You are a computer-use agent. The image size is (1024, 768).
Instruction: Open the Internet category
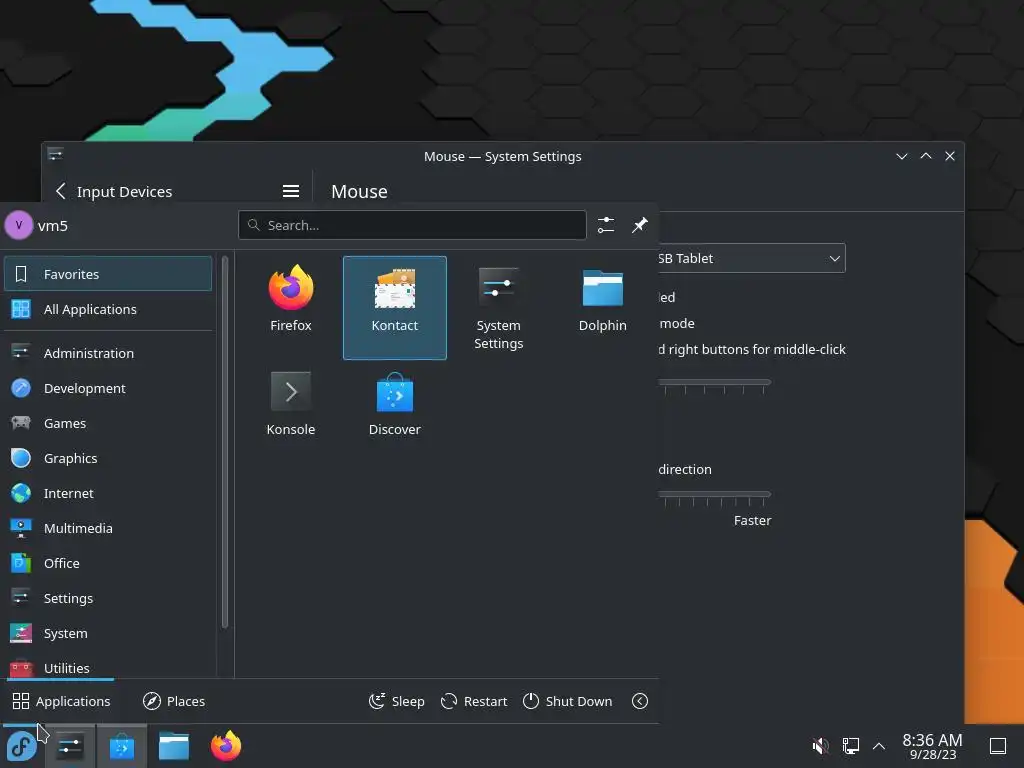click(108, 493)
